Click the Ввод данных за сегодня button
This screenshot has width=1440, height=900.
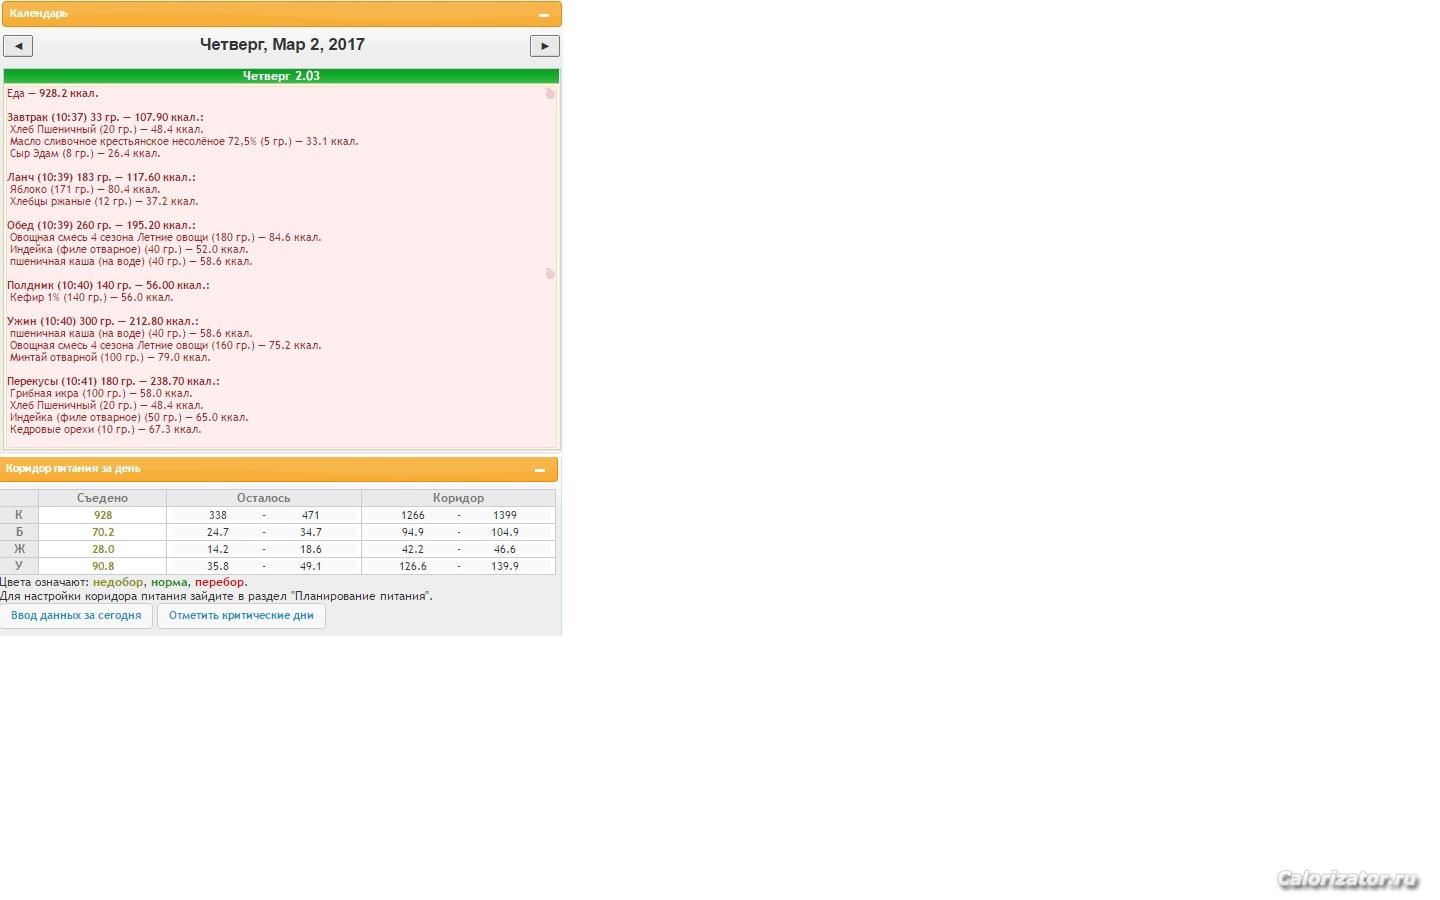pyautogui.click(x=76, y=616)
